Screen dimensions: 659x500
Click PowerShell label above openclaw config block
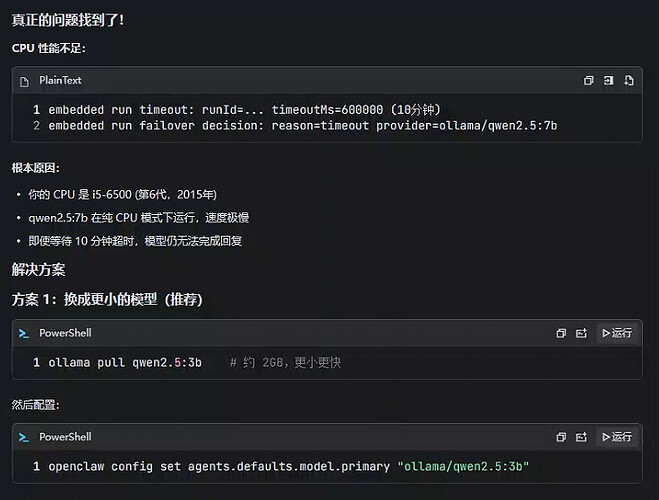[65, 437]
